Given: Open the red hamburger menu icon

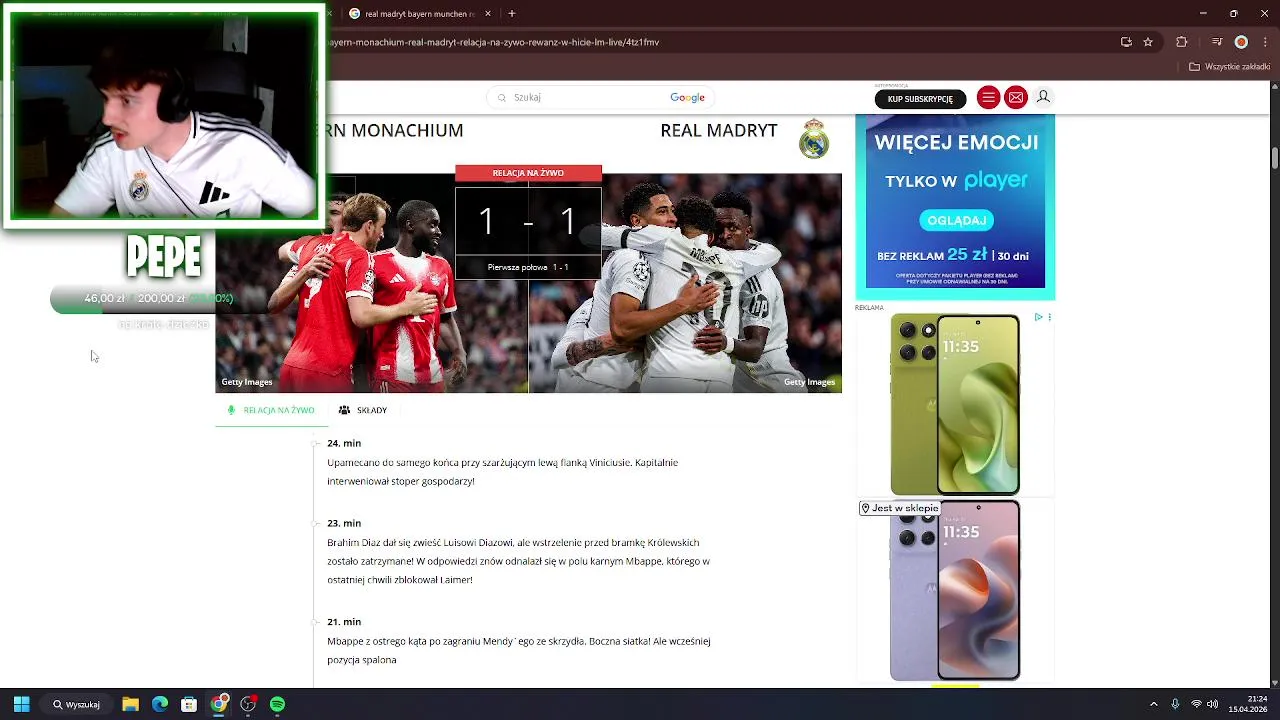Looking at the screenshot, I should (x=988, y=97).
